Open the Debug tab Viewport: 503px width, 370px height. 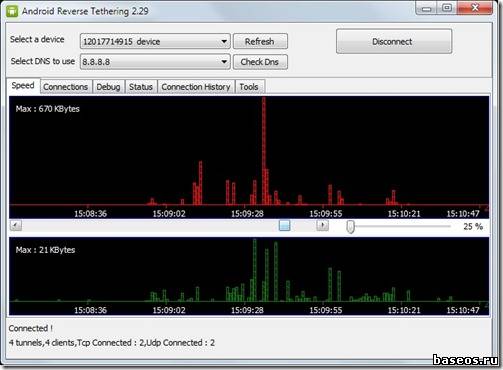point(108,87)
